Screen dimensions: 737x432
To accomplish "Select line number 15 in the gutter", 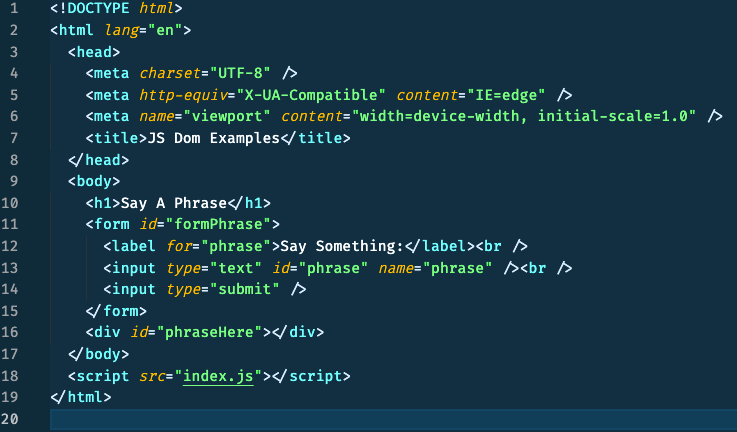I will tap(9, 311).
